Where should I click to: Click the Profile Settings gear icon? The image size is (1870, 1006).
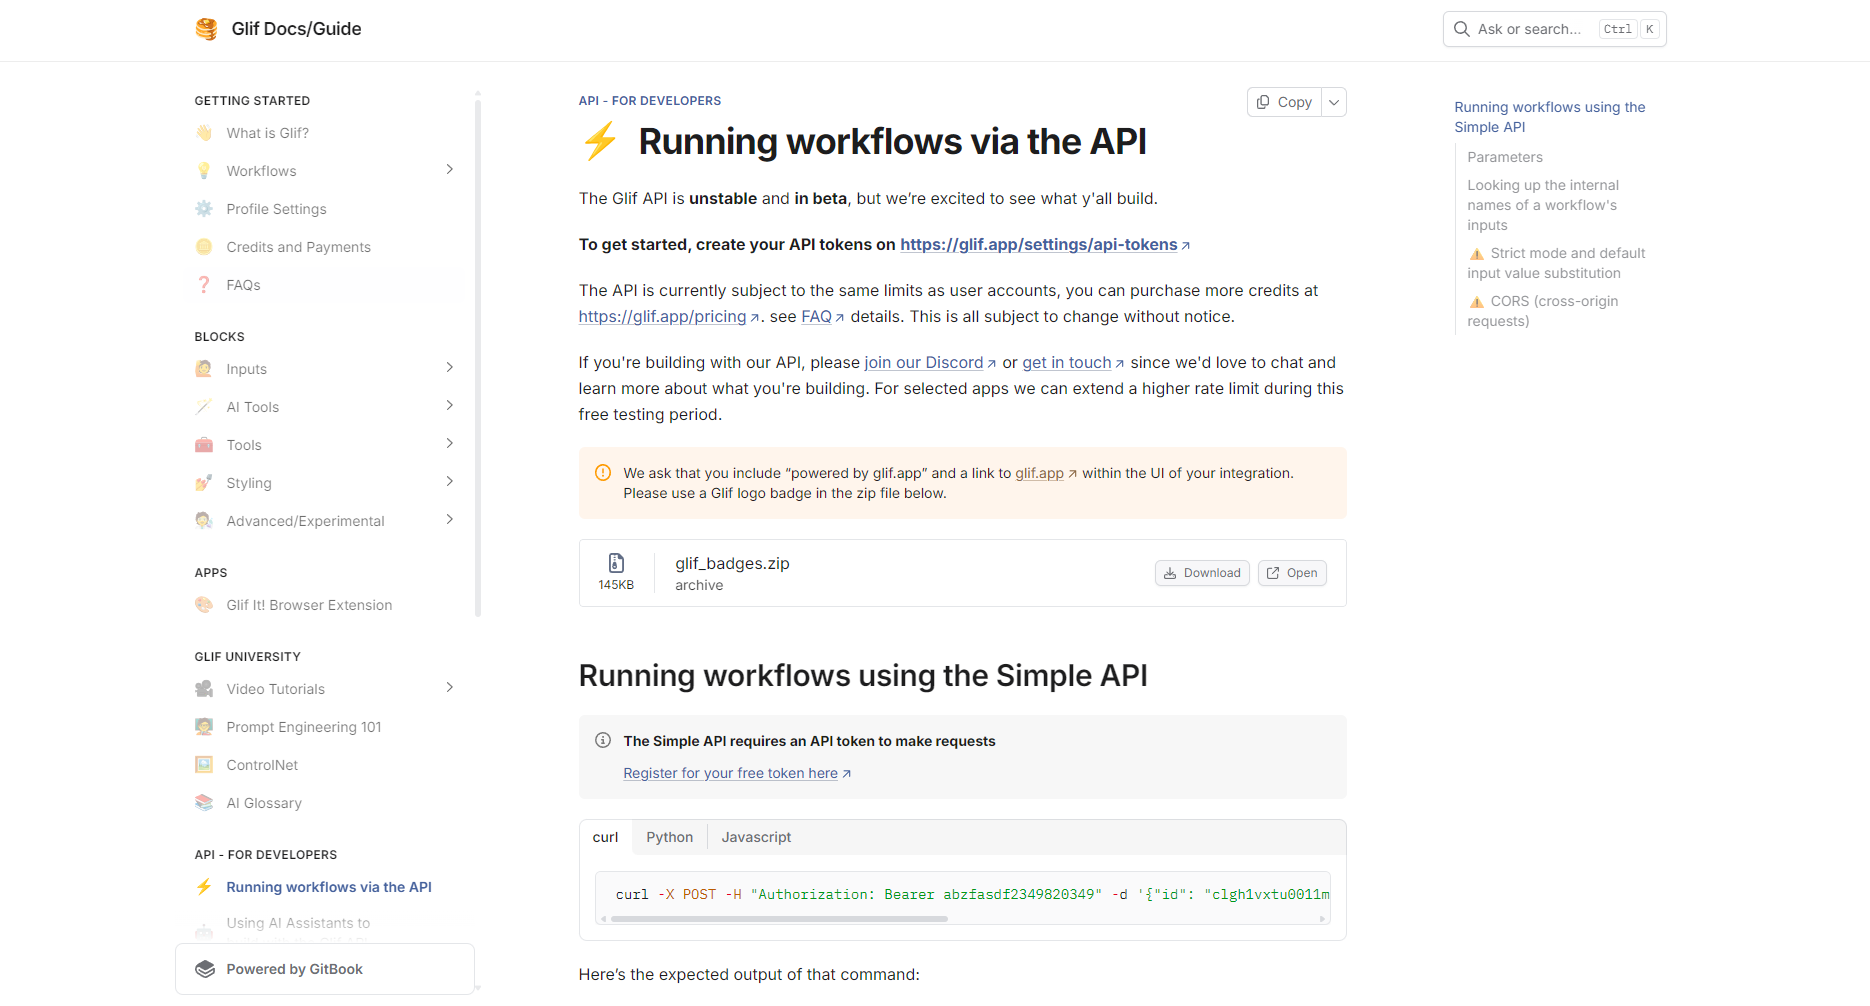204,209
